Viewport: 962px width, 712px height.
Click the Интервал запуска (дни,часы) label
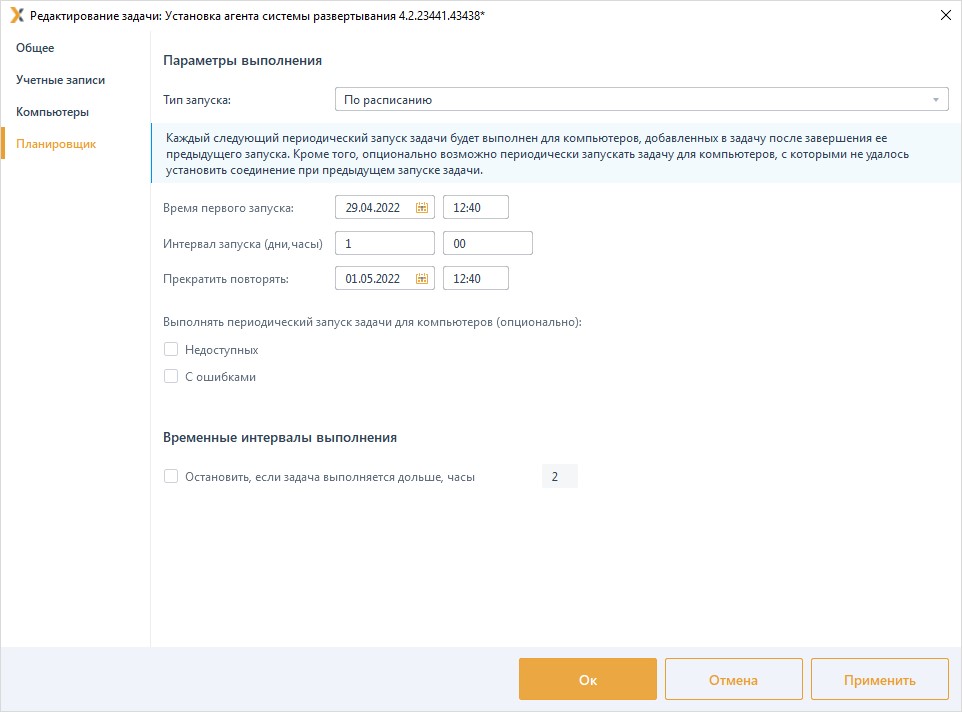pos(243,244)
